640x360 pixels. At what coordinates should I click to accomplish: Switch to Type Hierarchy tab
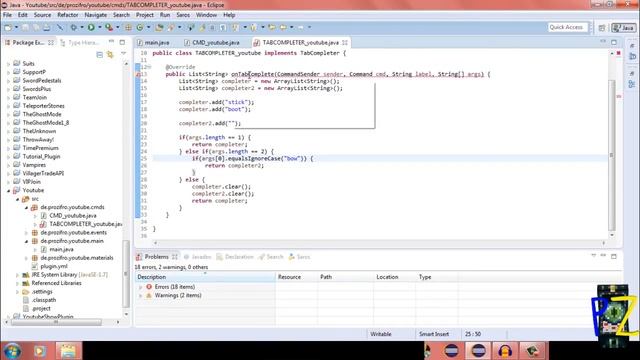tap(80, 42)
